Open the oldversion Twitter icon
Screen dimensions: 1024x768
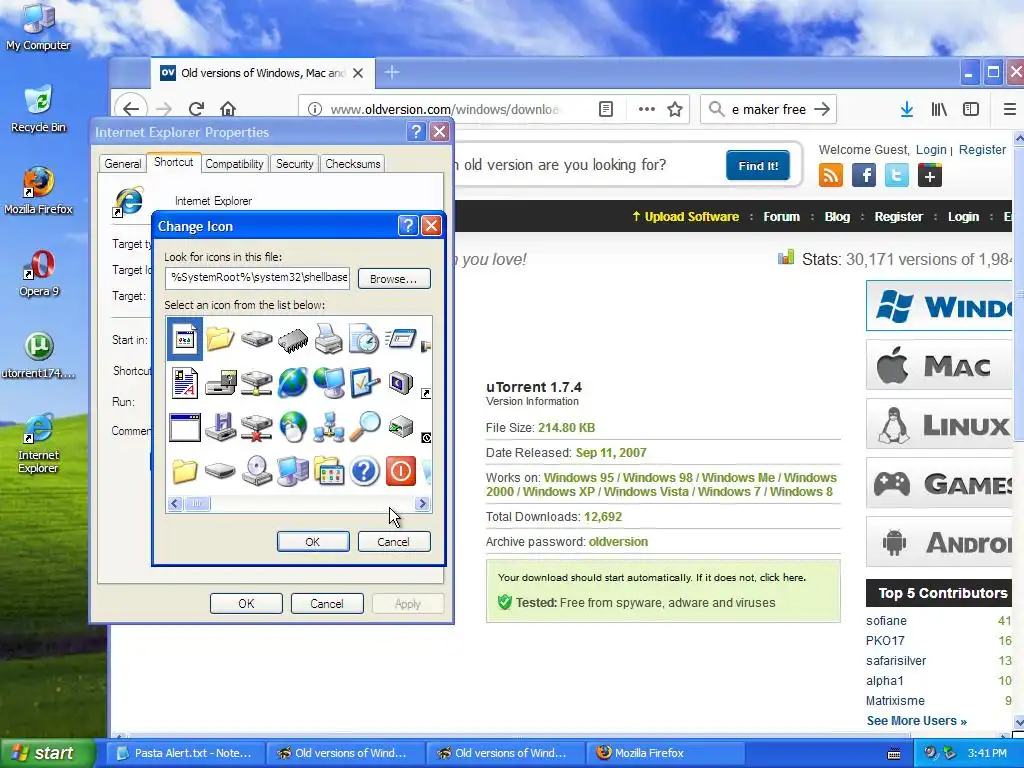(897, 175)
